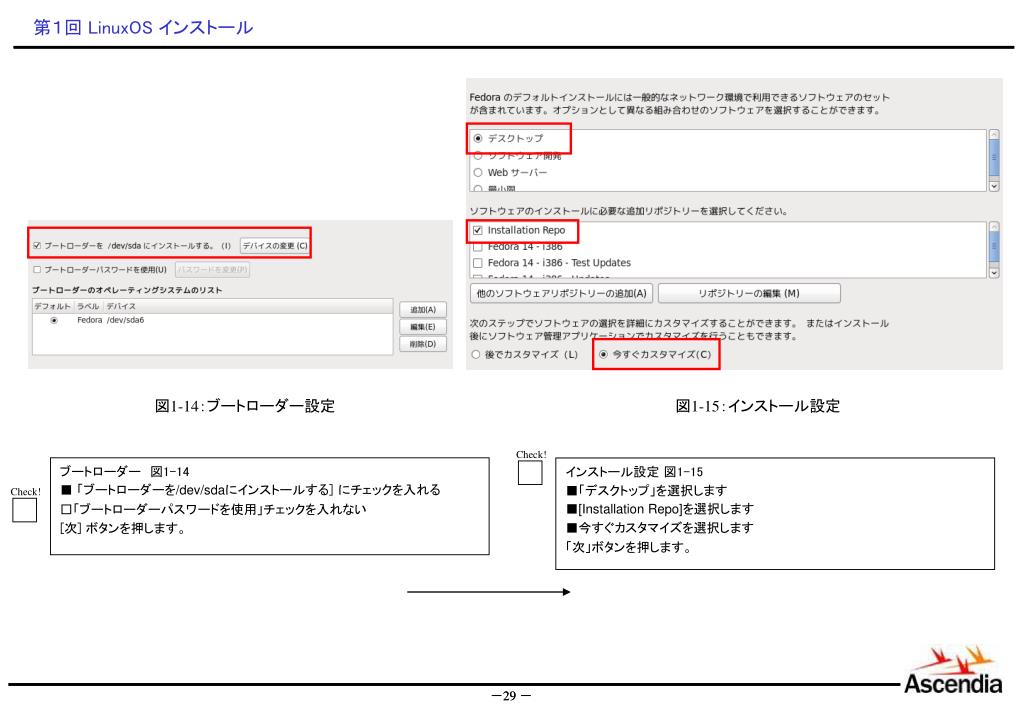Click the Ascendia logo
Viewport: 1023px width, 708px height.
(x=953, y=670)
